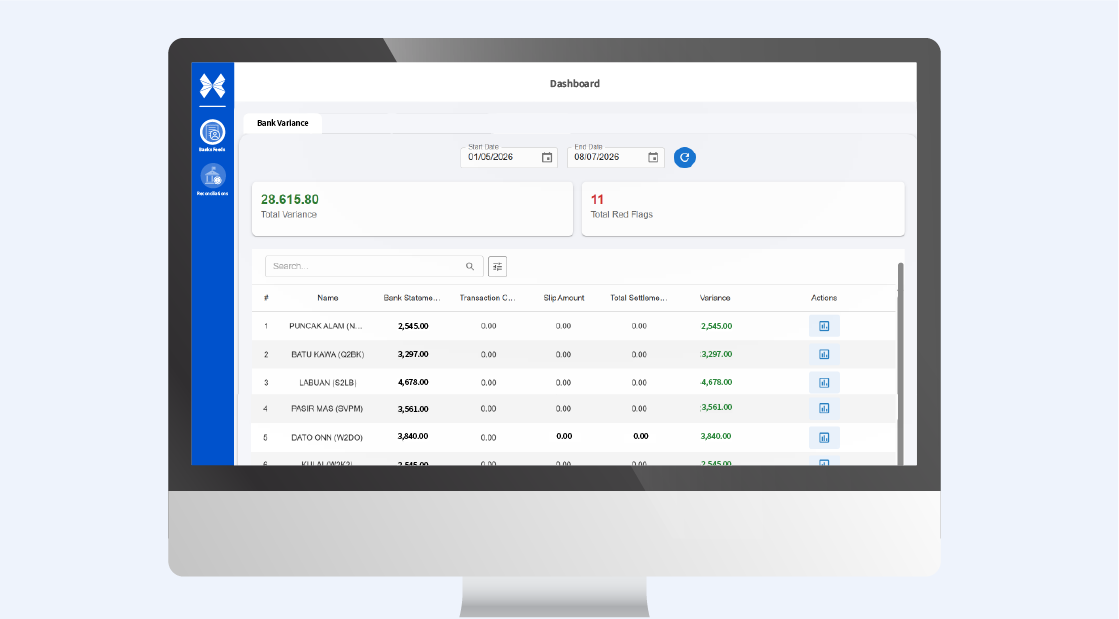Select the LABUAN (S2LB) name cell
Screen dimensions: 1119x619
(x=328, y=383)
